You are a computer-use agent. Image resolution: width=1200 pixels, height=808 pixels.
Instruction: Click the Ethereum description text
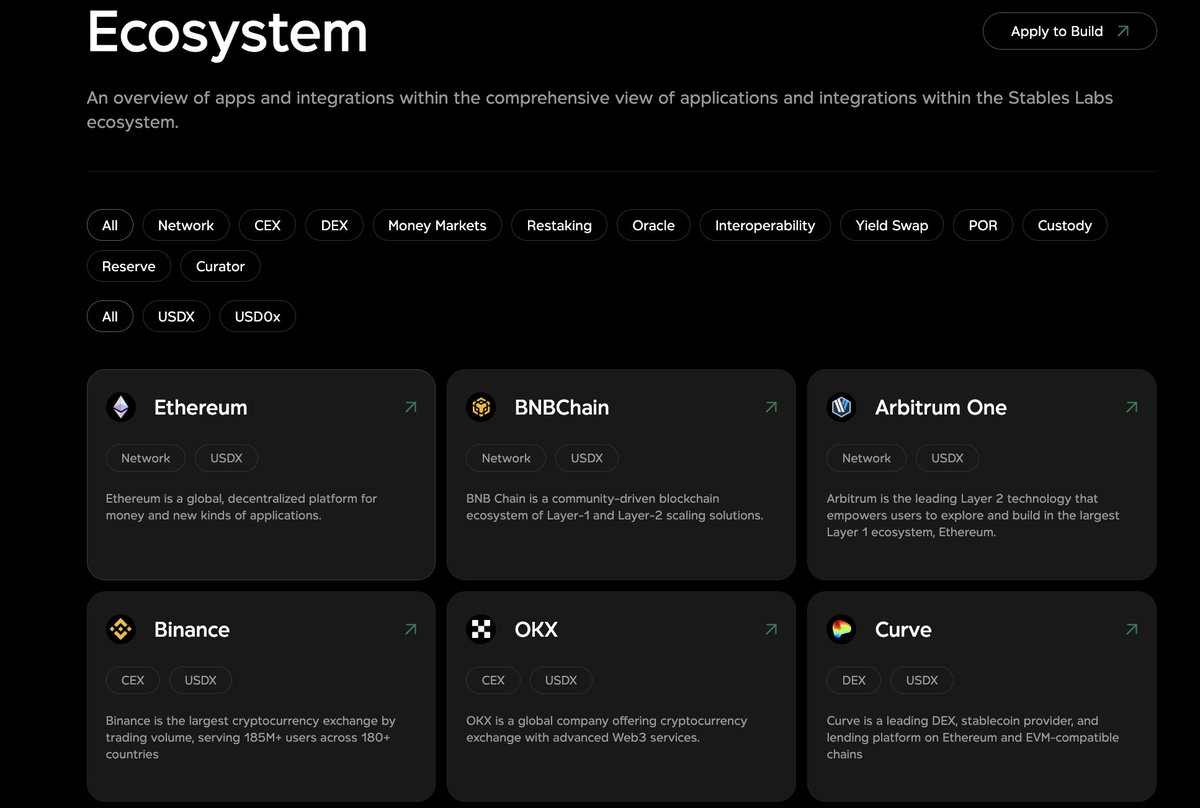(x=241, y=507)
